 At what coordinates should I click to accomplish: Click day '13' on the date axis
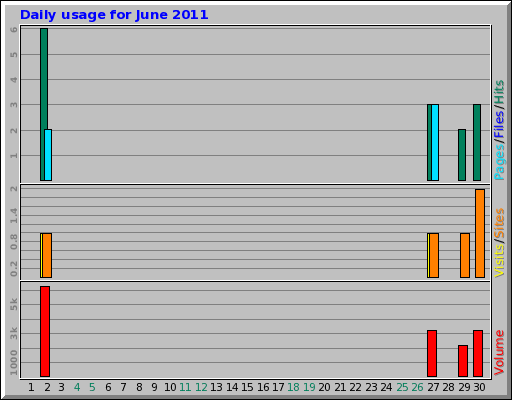[x=216, y=387]
